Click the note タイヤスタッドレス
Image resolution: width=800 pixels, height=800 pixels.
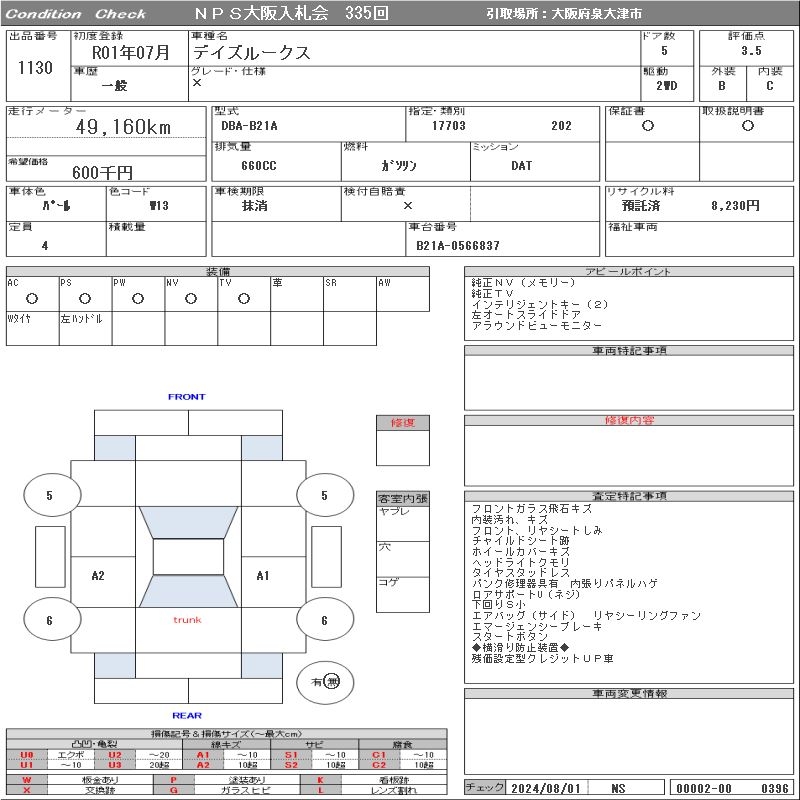520,573
